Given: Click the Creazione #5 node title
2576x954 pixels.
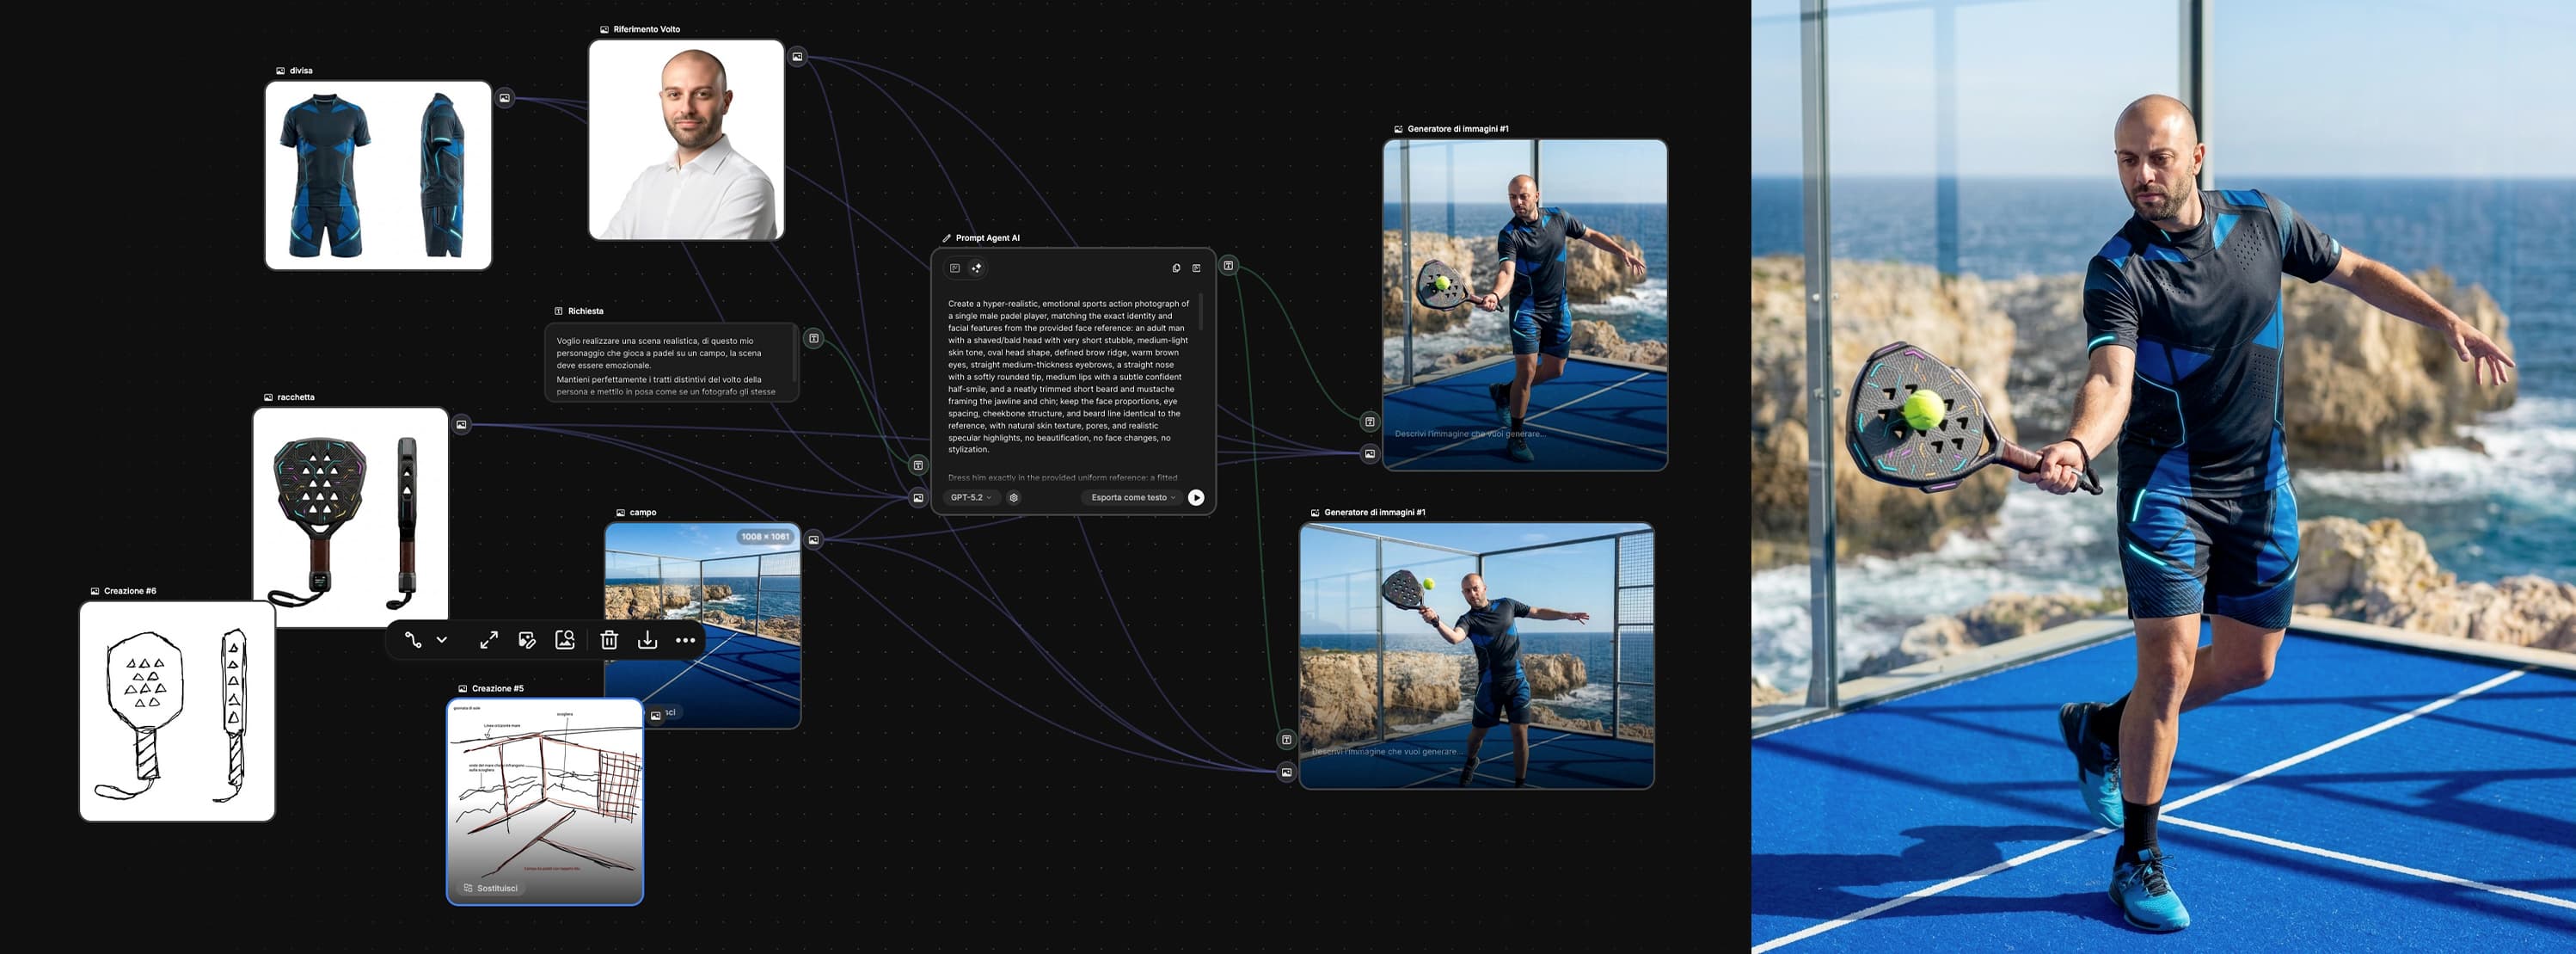Looking at the screenshot, I should (498, 689).
